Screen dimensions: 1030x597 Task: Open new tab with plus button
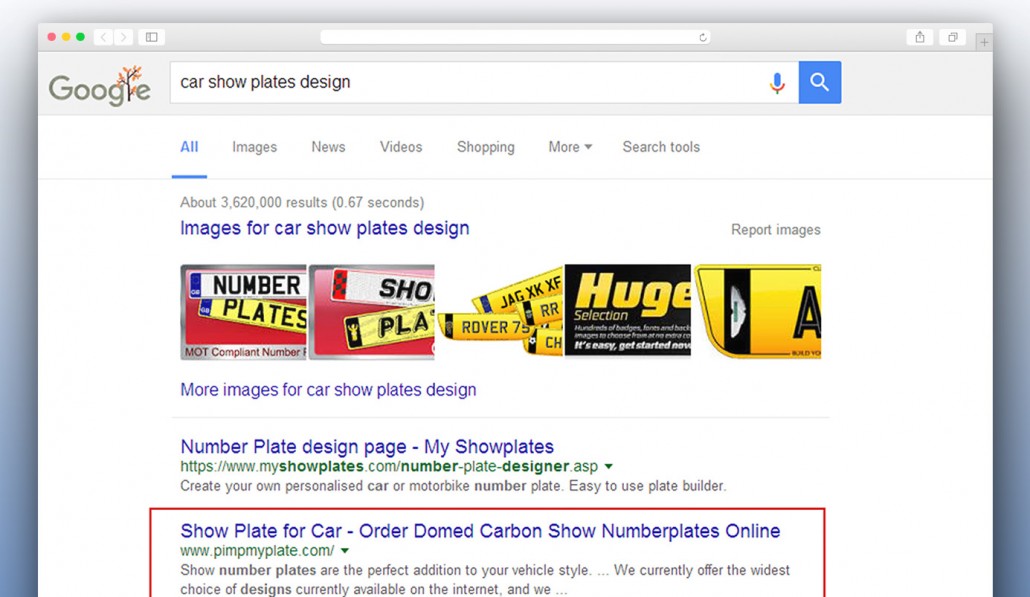pos(984,42)
